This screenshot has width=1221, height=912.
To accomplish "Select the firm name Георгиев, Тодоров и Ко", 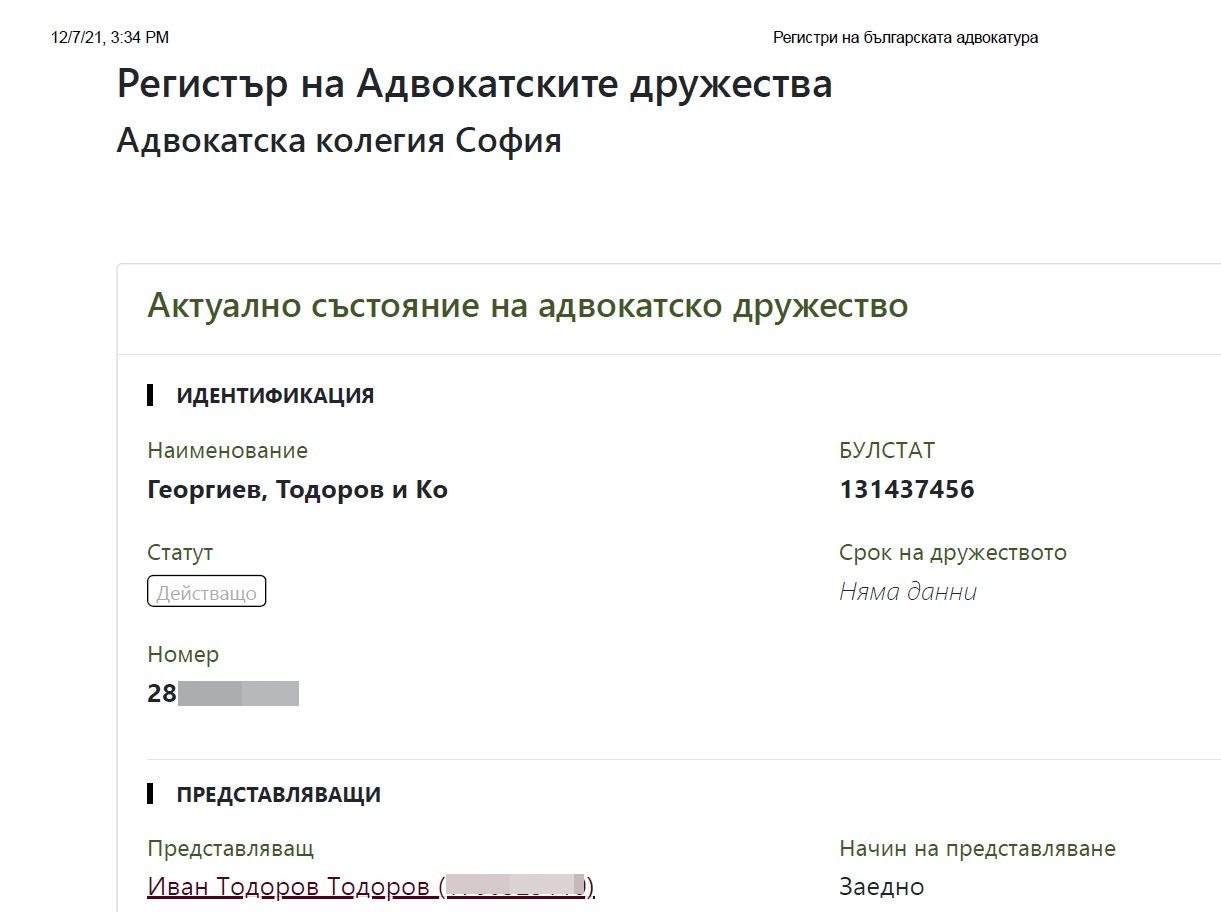I will (297, 490).
